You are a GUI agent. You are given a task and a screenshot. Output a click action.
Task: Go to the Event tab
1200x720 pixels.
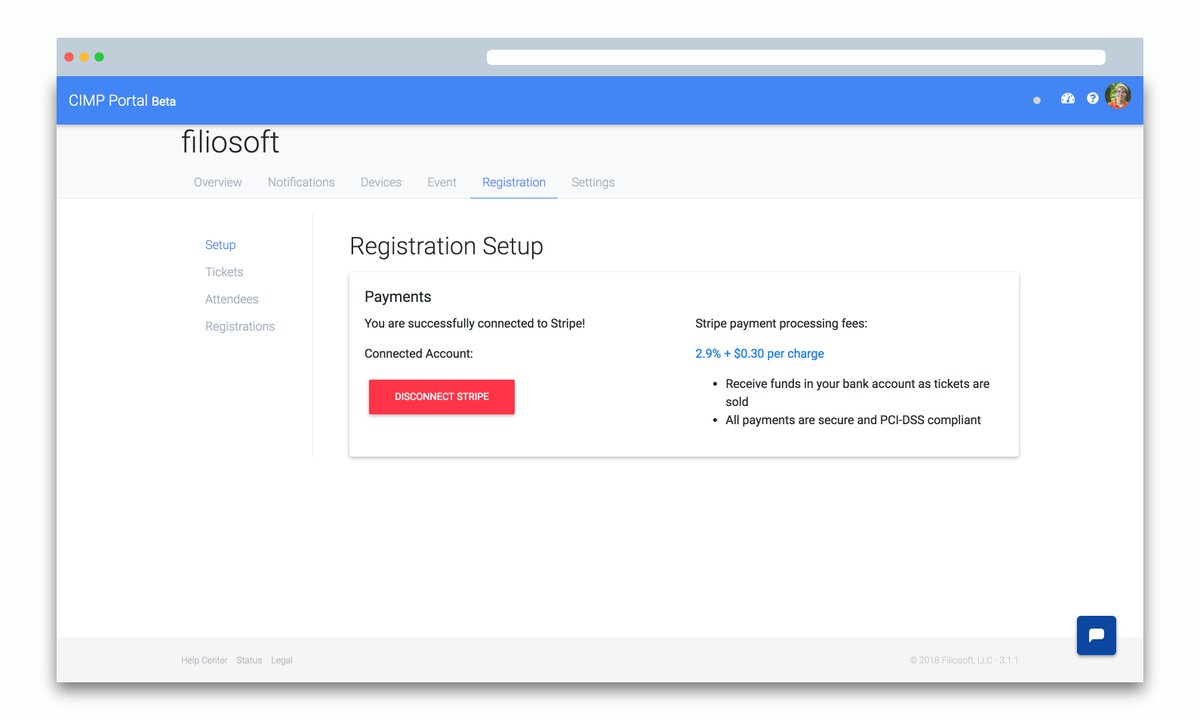[x=442, y=182]
